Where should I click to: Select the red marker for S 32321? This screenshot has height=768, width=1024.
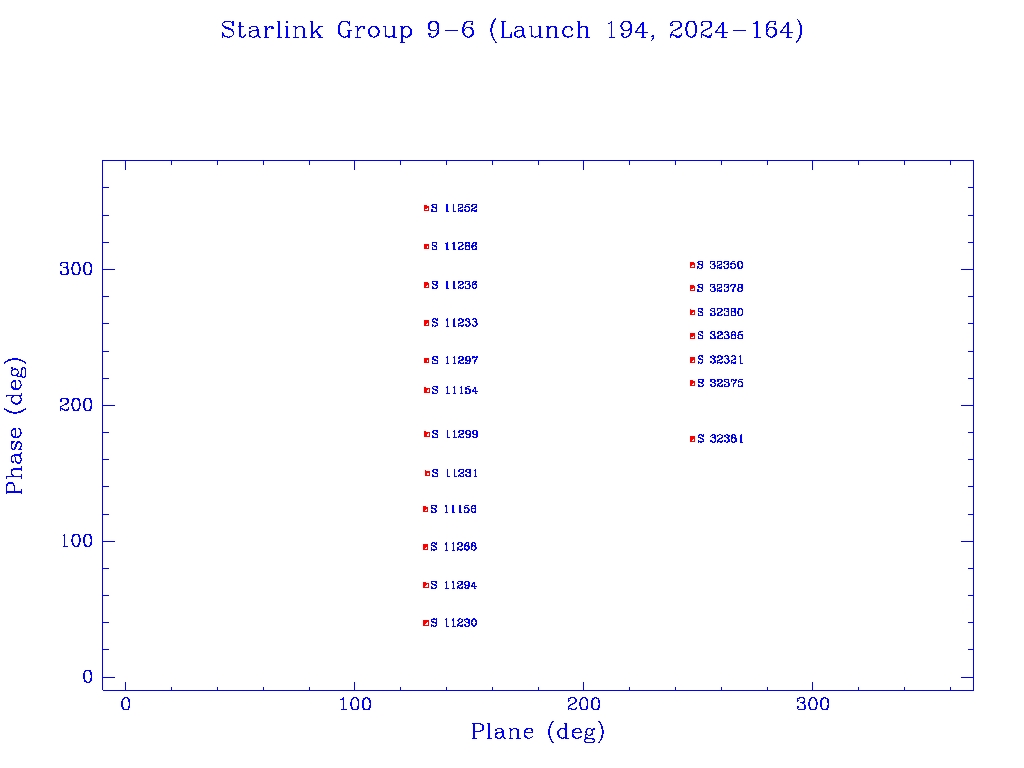tap(692, 360)
